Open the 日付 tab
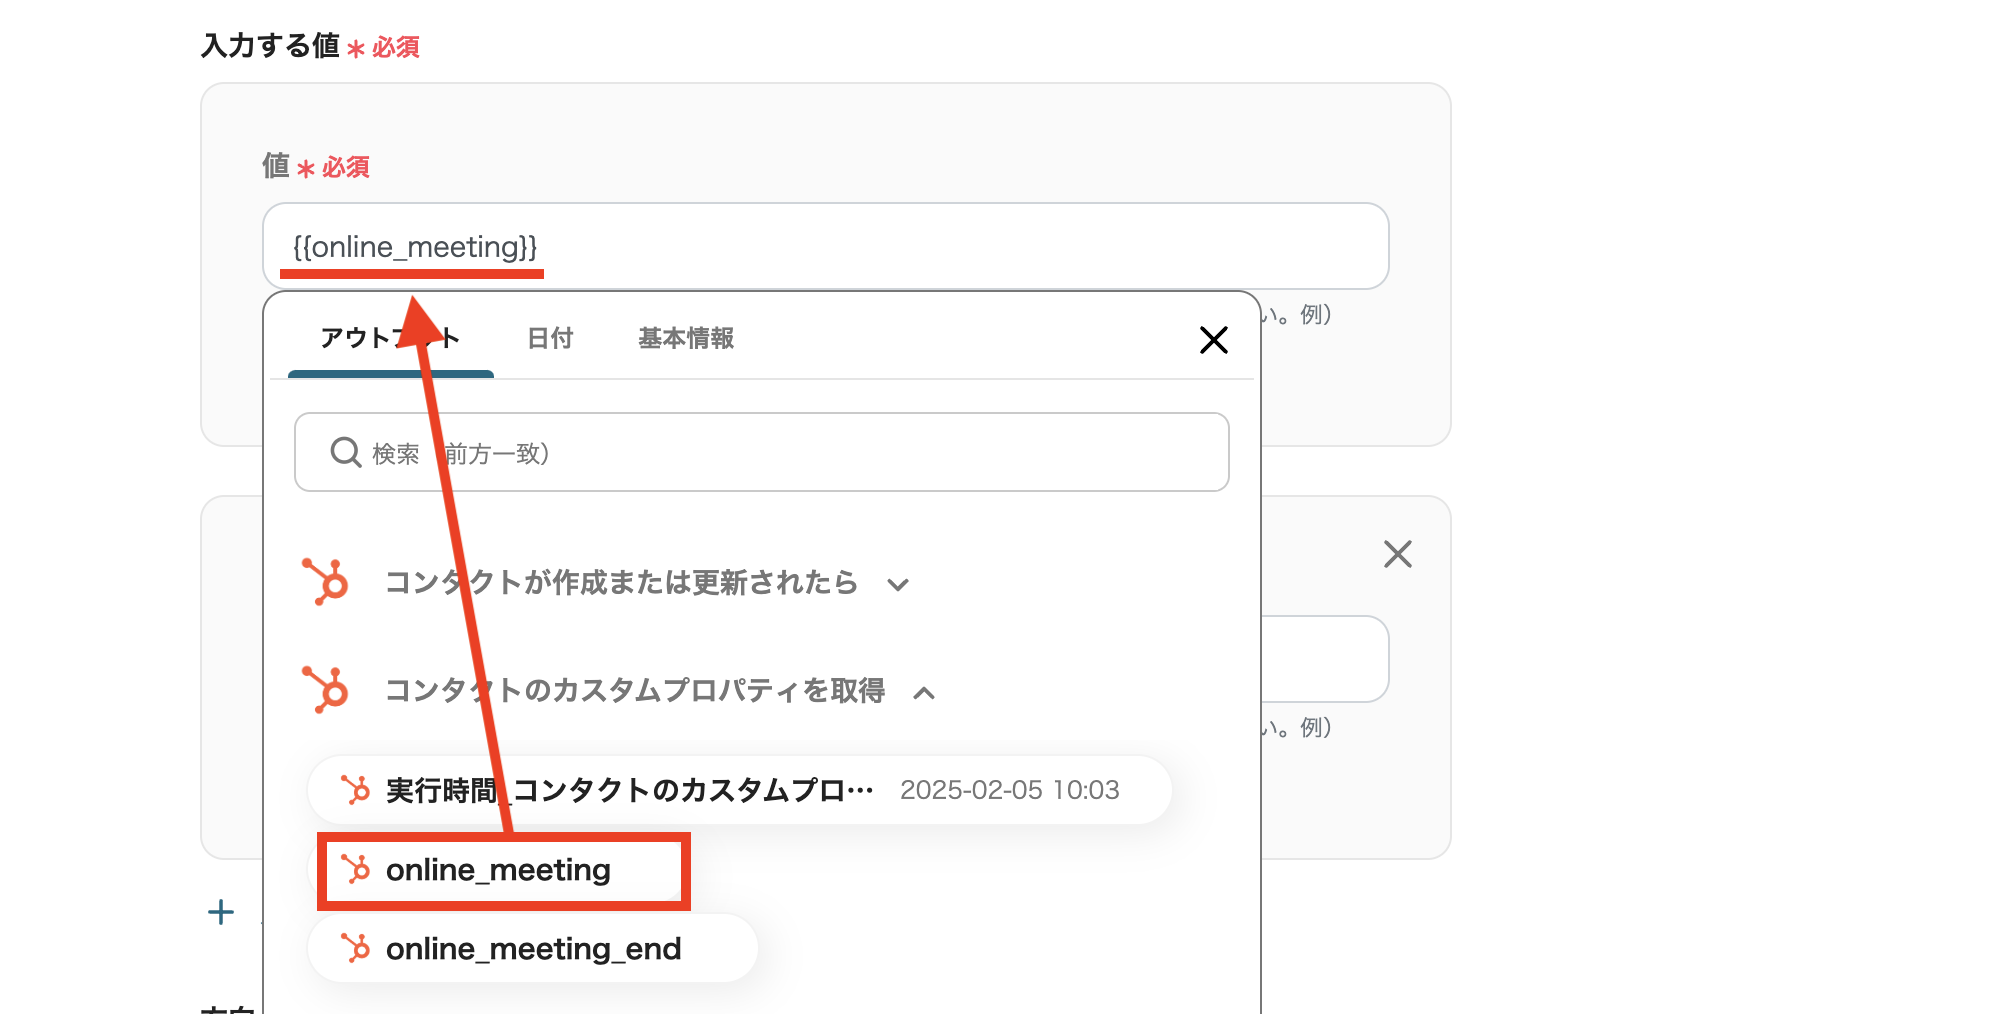Image resolution: width=2008 pixels, height=1014 pixels. [x=550, y=339]
